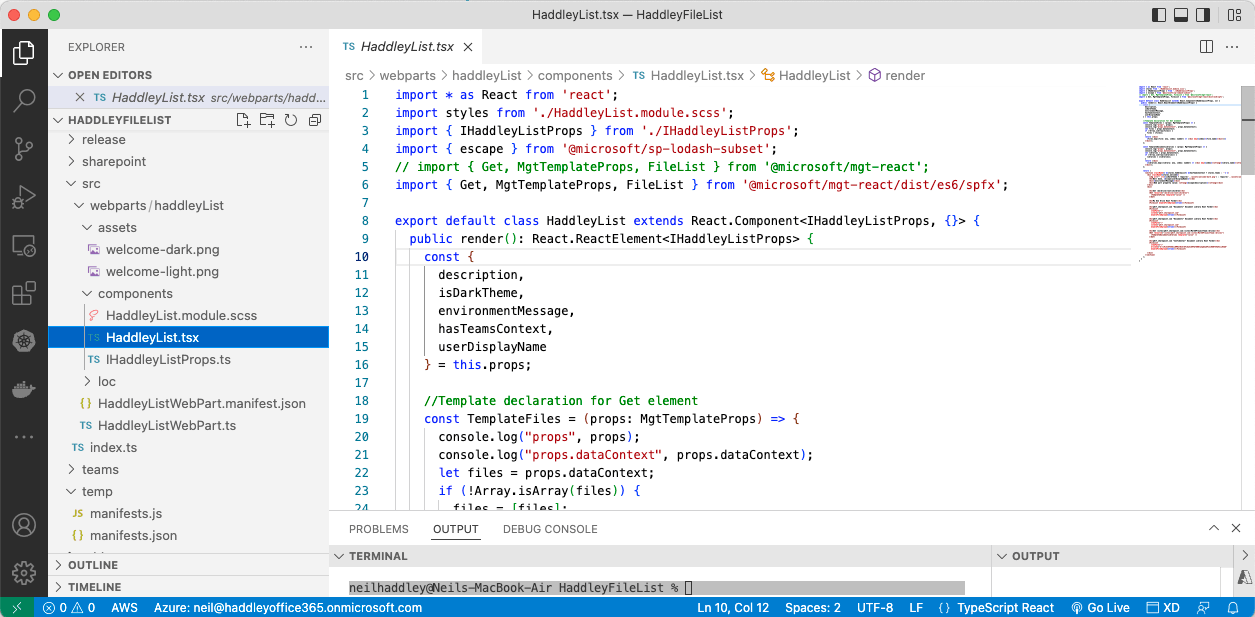This screenshot has height=617, width=1255.
Task: Expand the OUTLINE section
Action: [x=93, y=565]
